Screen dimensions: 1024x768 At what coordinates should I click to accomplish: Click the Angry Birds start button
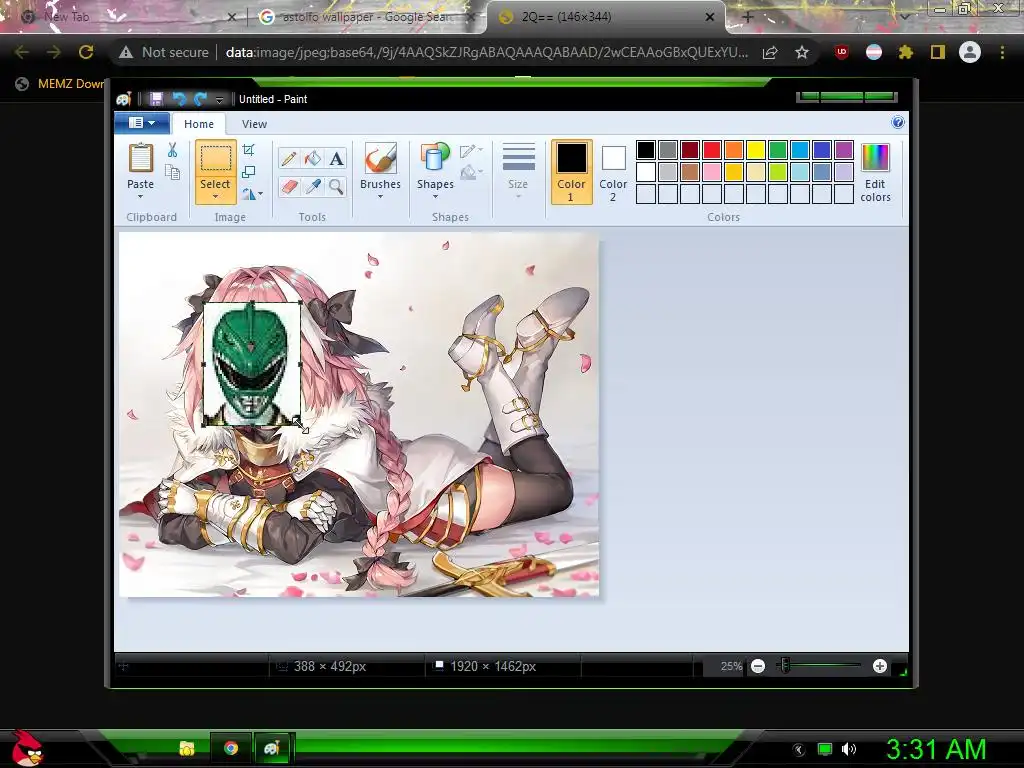[x=26, y=748]
